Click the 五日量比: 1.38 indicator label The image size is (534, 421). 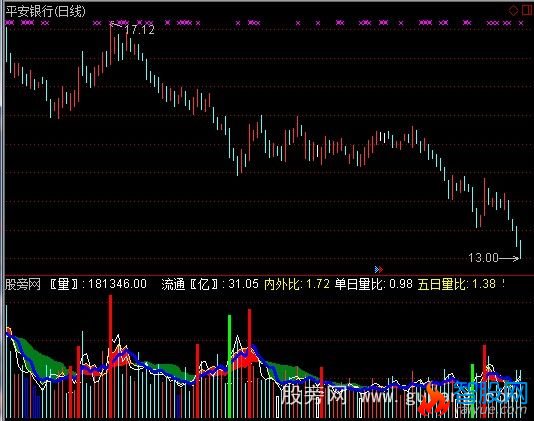(457, 284)
